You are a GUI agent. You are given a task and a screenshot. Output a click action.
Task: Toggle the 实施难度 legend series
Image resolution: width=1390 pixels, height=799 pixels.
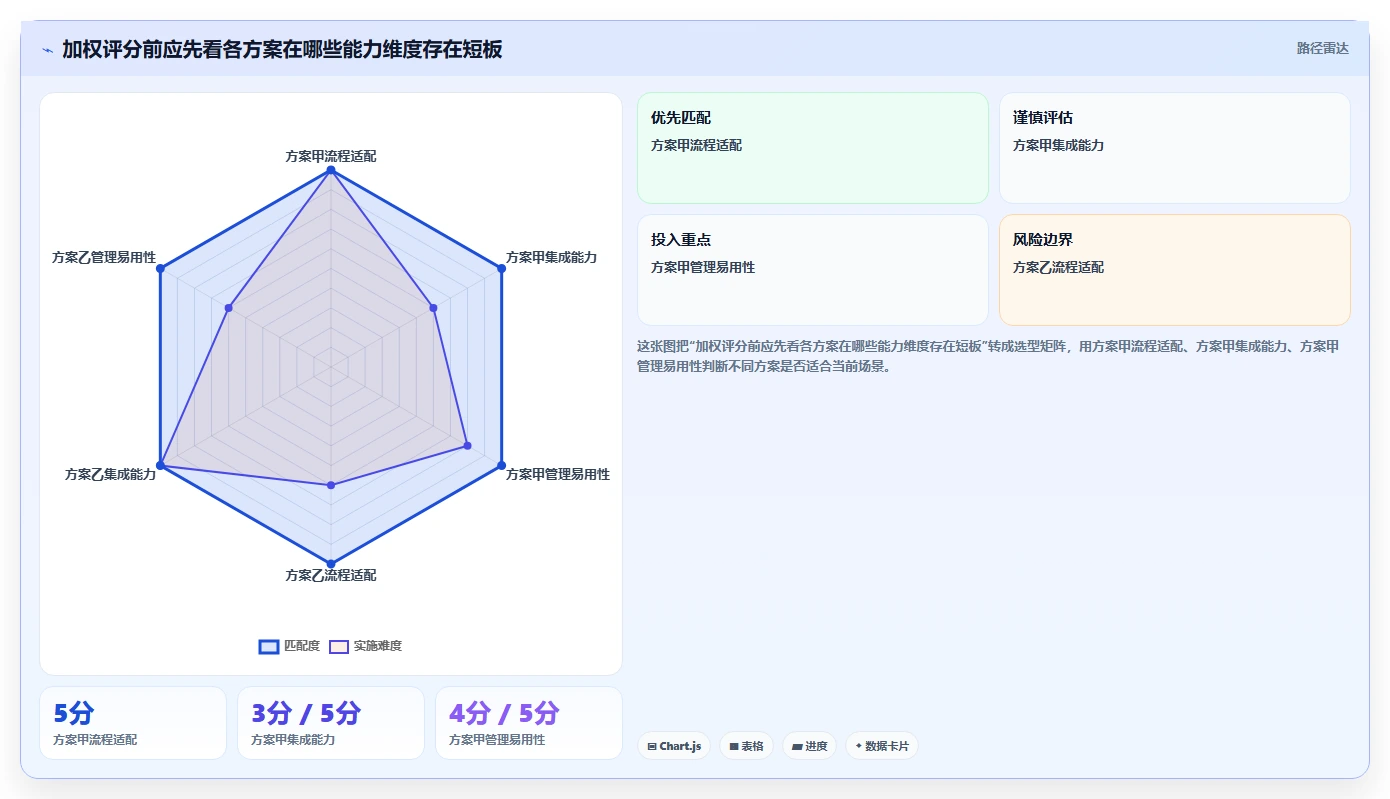(366, 646)
